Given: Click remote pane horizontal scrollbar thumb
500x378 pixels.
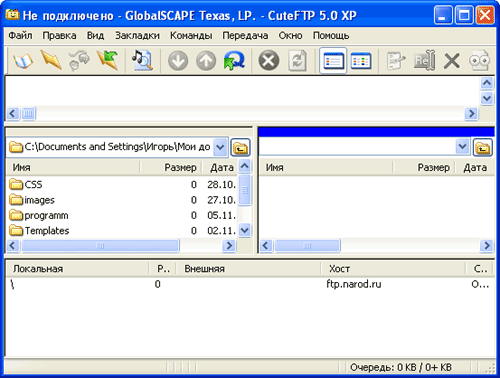Looking at the screenshot, I should [307, 246].
